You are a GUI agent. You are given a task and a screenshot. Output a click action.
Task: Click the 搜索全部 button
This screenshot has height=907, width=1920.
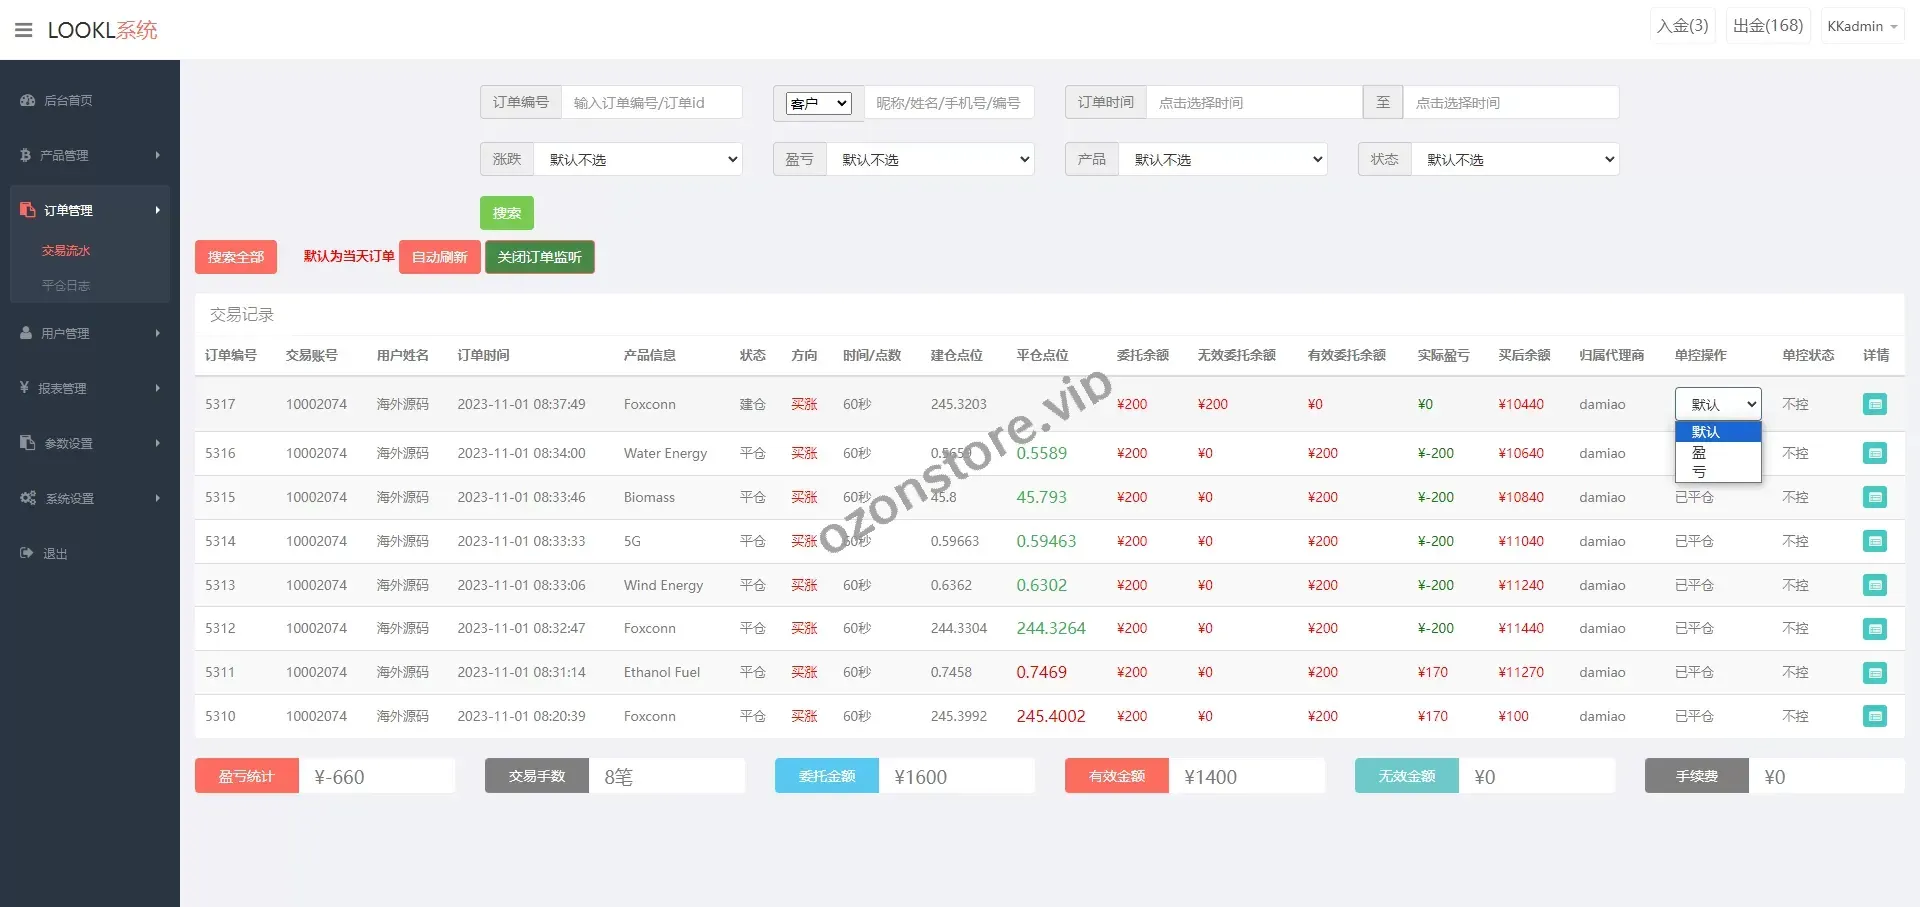pyautogui.click(x=235, y=257)
